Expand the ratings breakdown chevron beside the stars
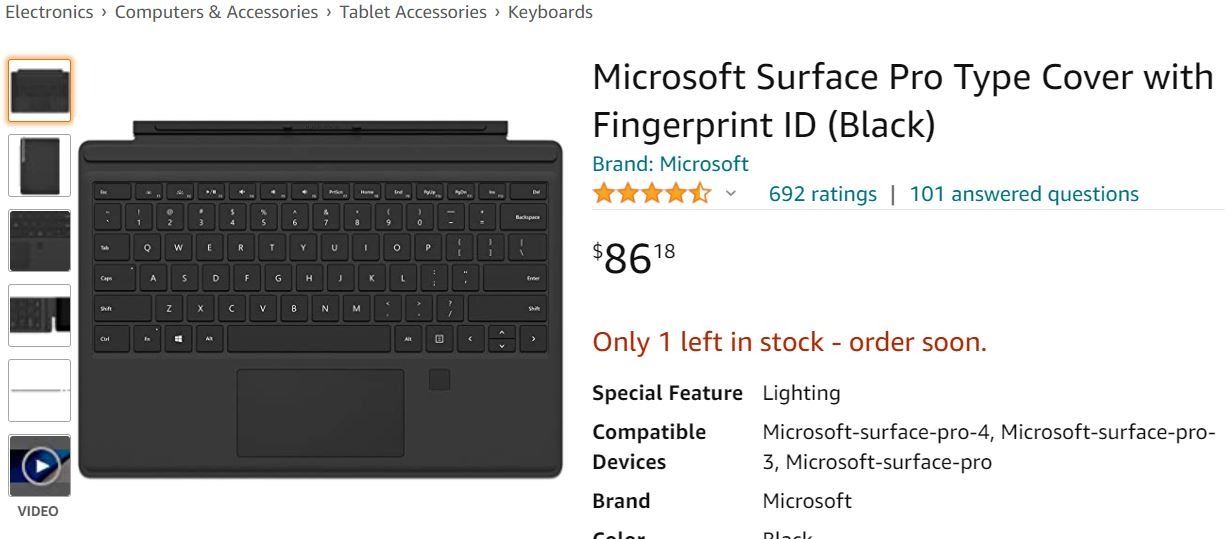This screenshot has height=539, width=1232. point(731,194)
